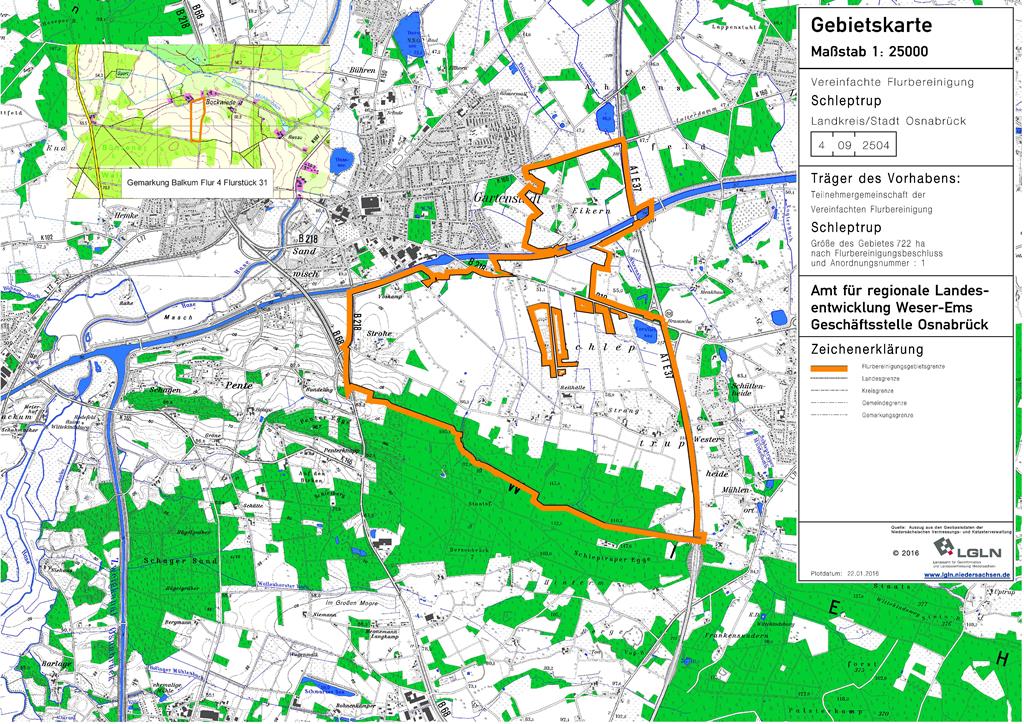Click the Zeichenerklärung legend heading
Viewport: 1024px width, 724px height.
(866, 349)
